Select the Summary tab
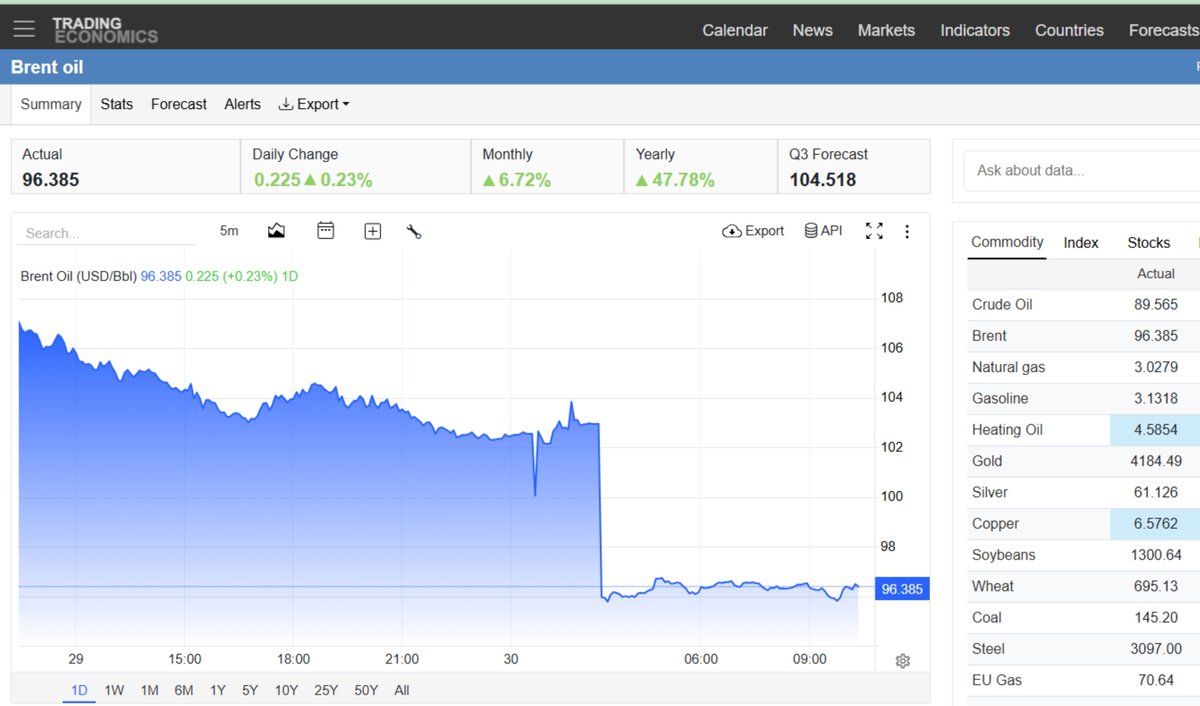The width and height of the screenshot is (1200, 706). pos(51,104)
